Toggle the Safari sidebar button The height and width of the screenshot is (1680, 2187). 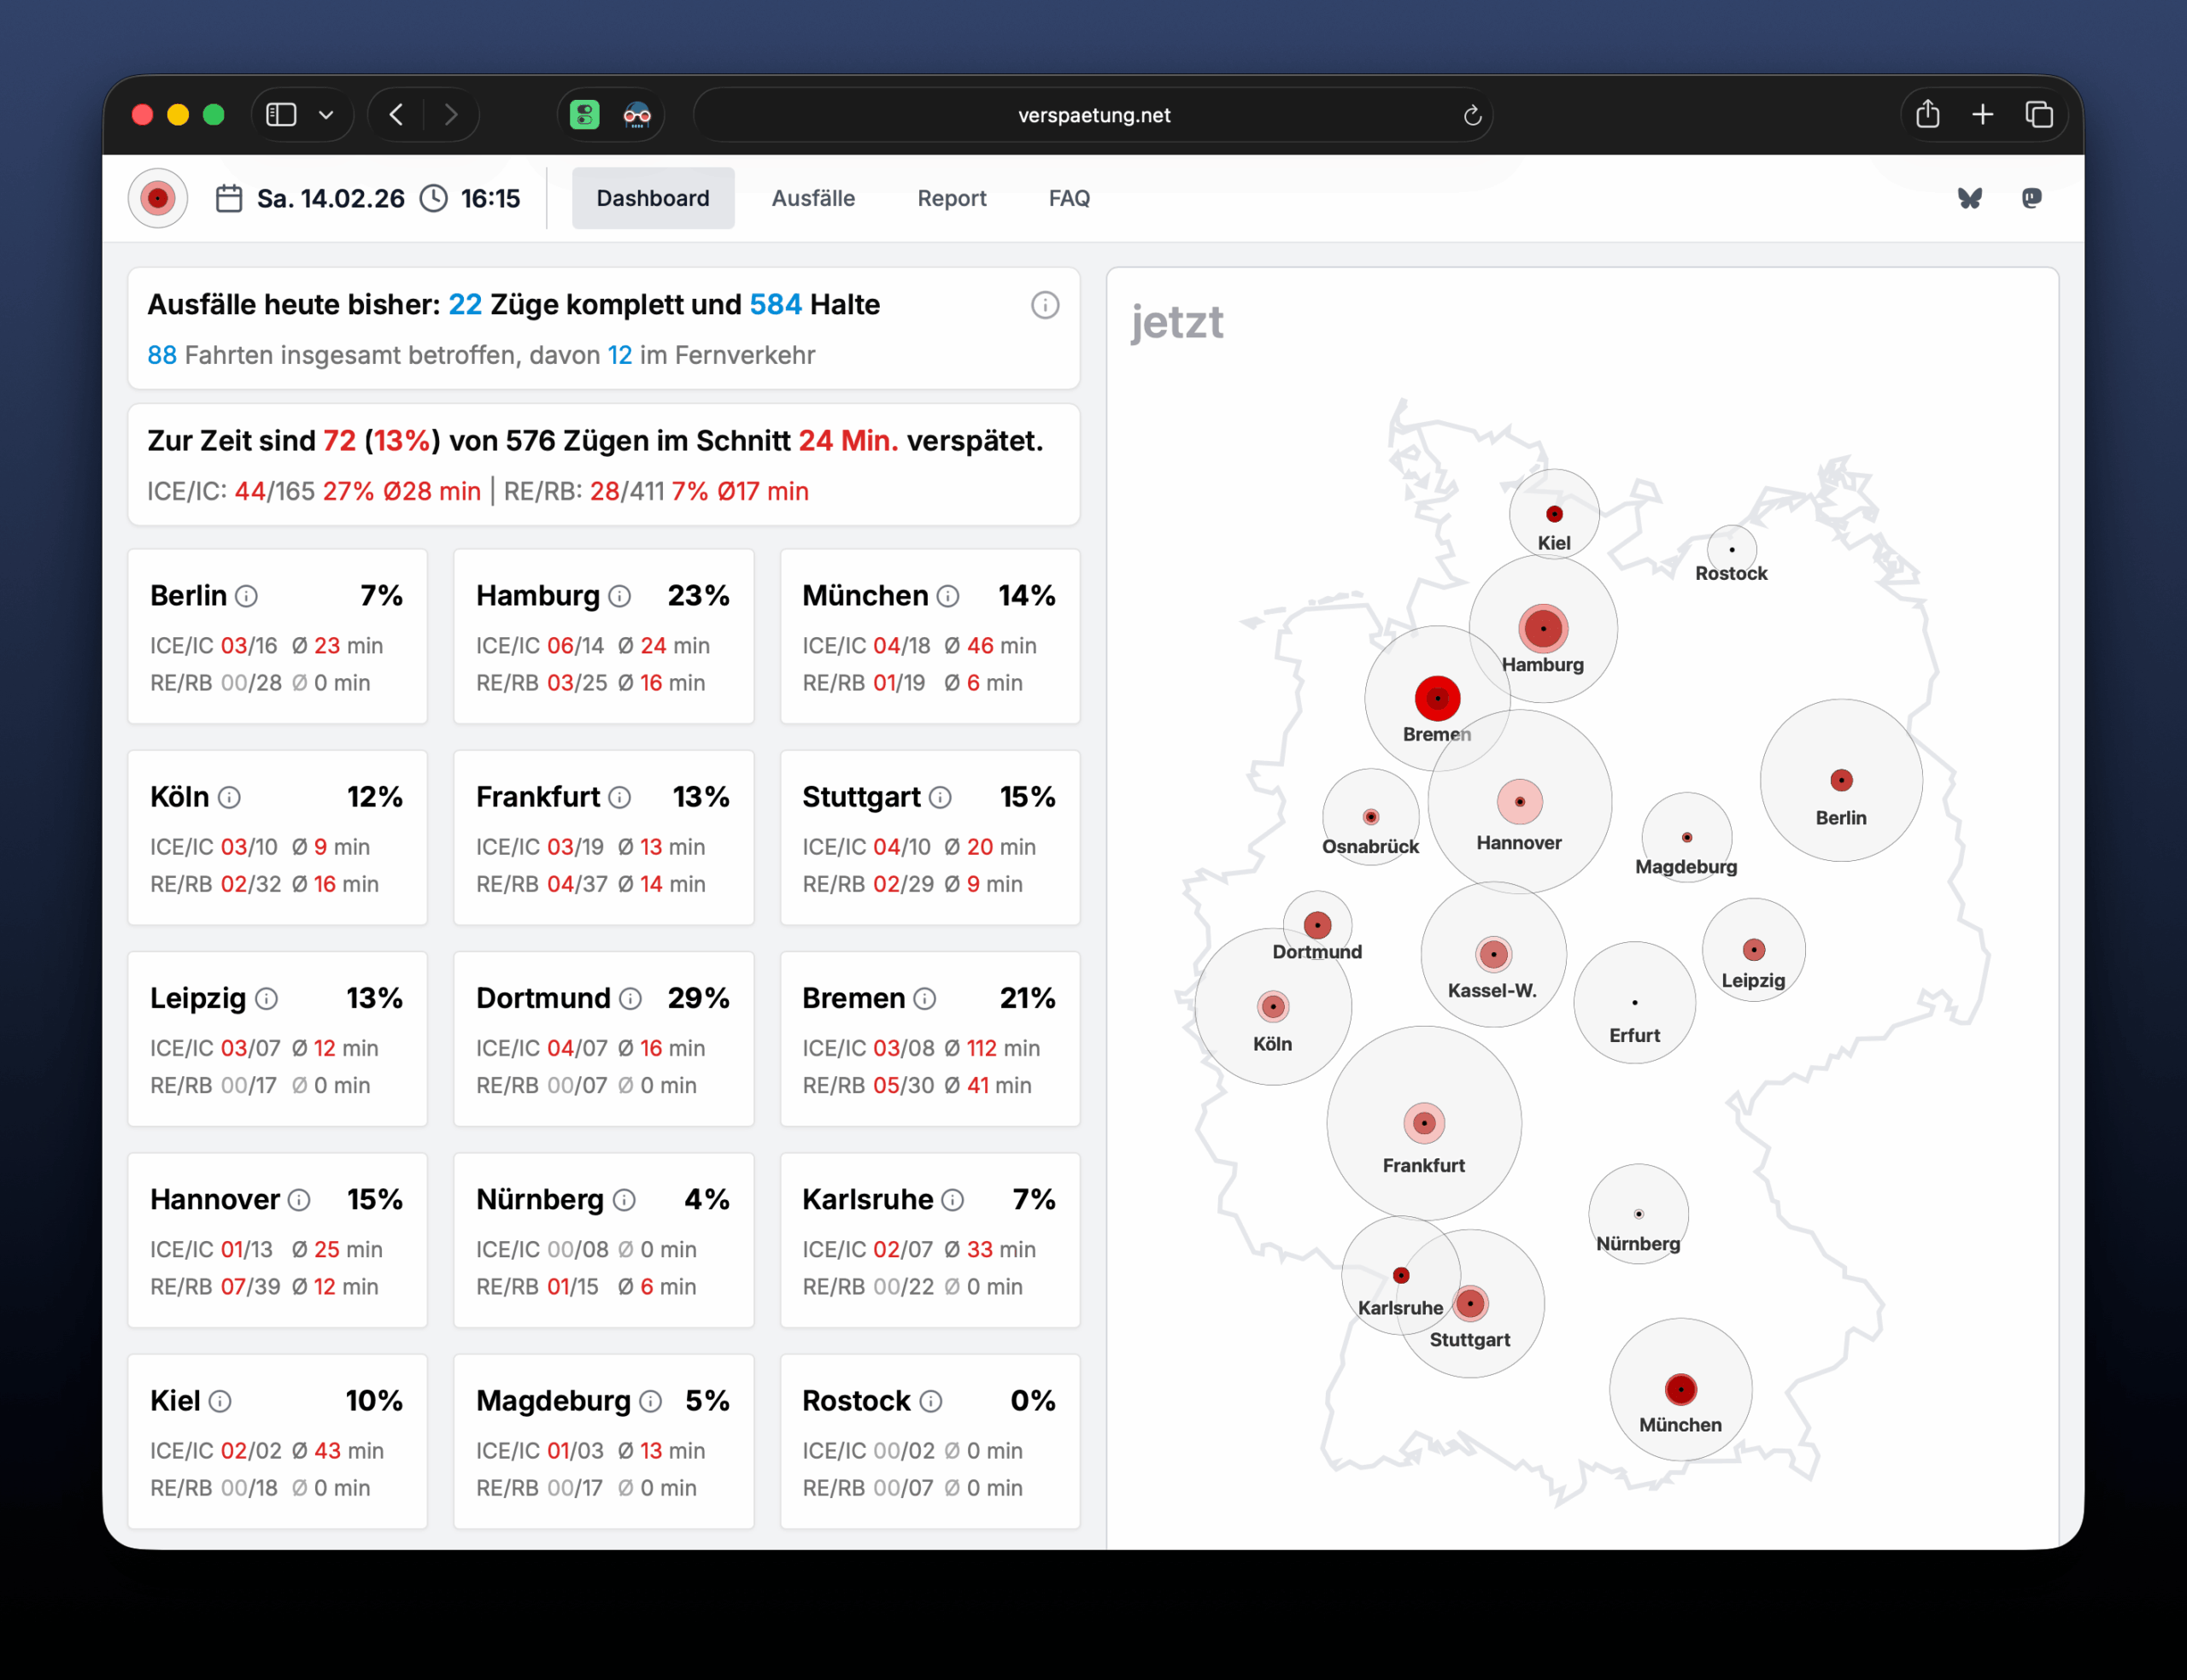coord(281,115)
